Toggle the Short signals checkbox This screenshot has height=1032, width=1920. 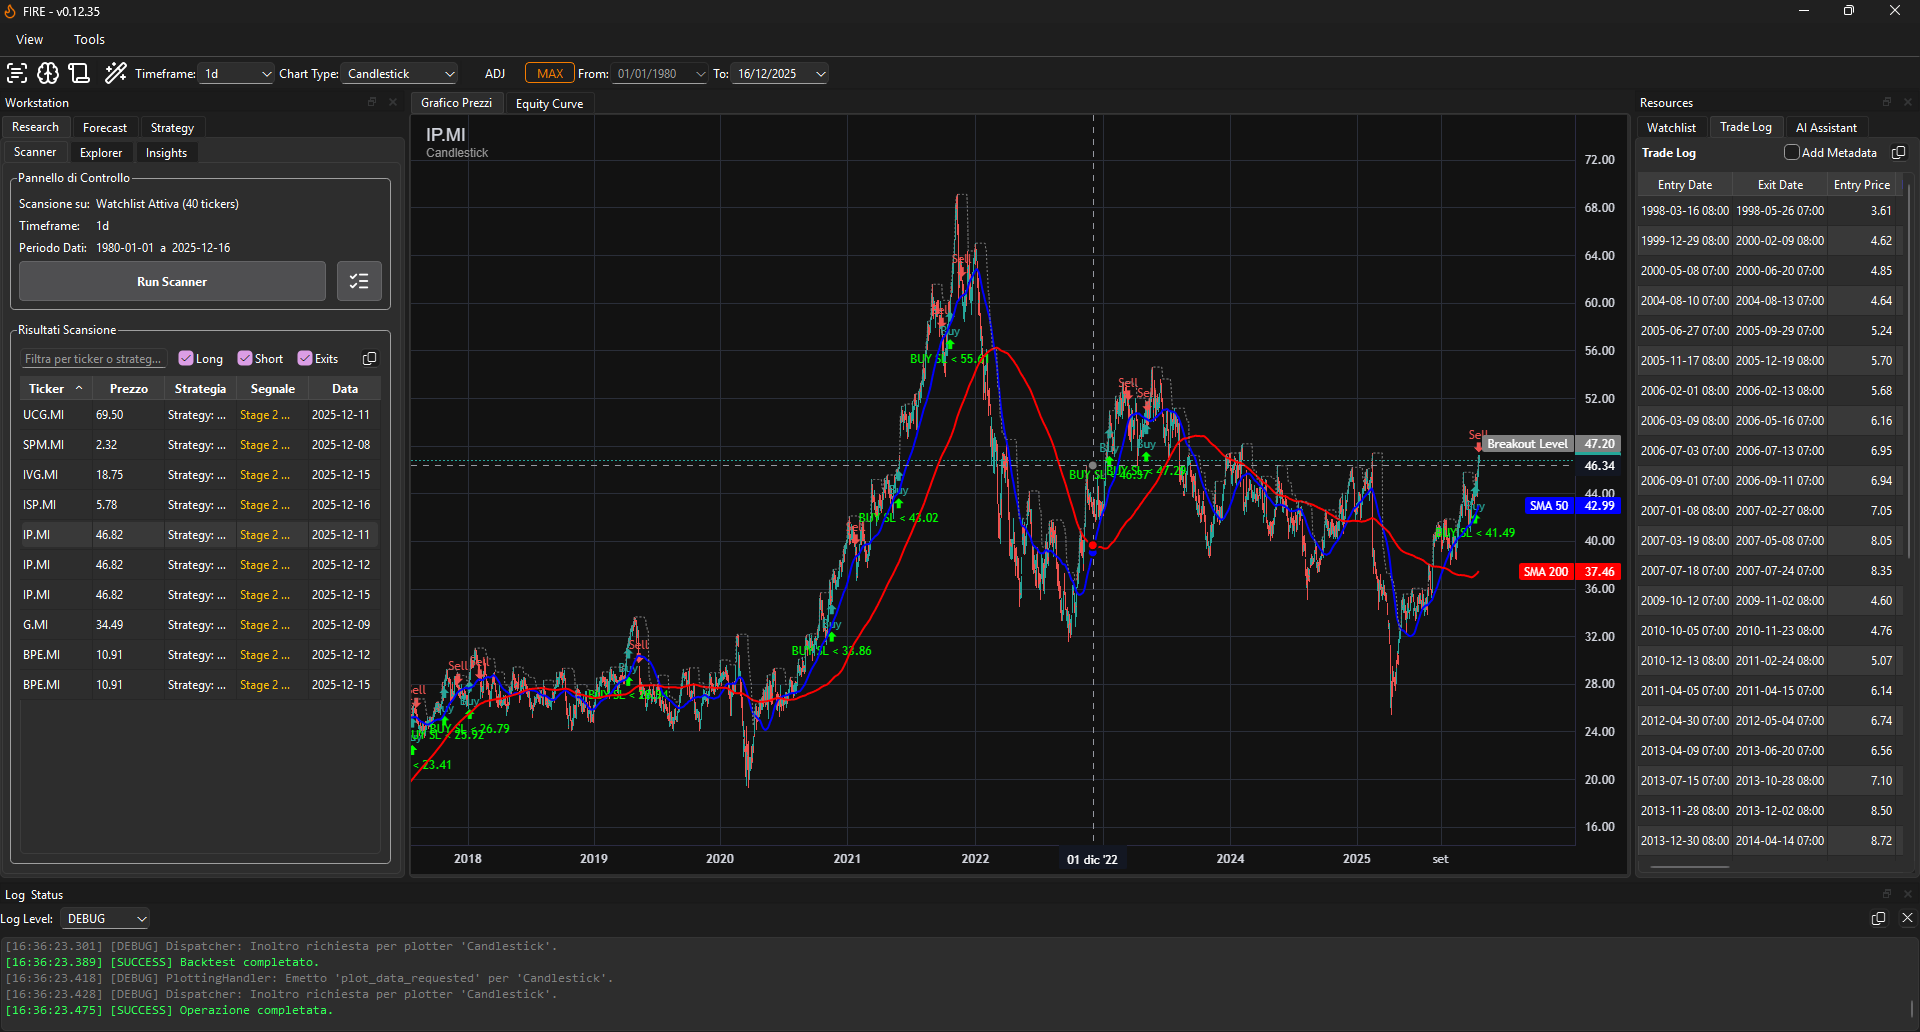(x=245, y=359)
